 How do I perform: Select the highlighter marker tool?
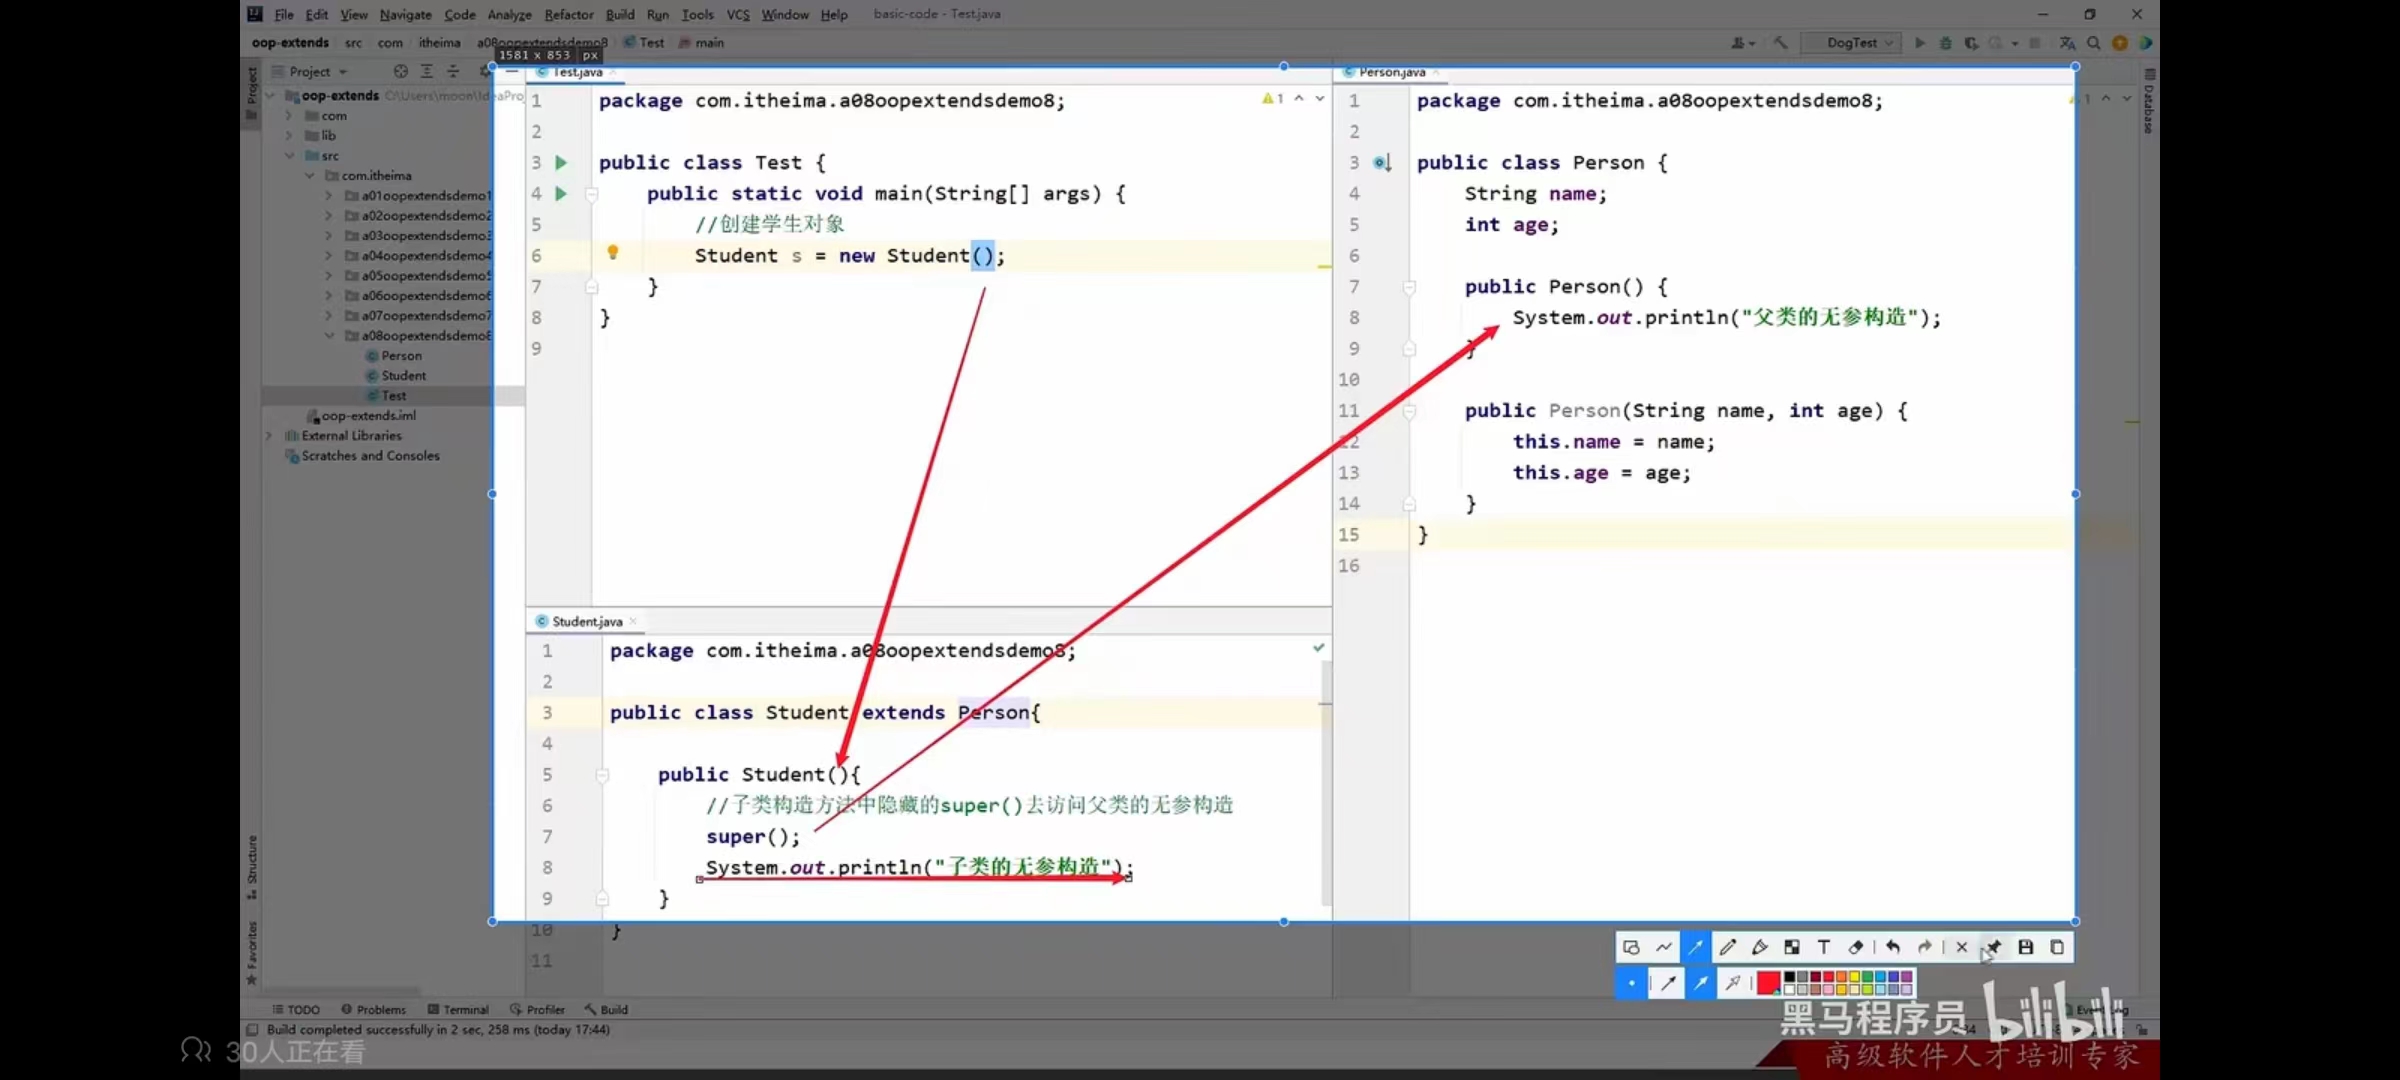click(x=1760, y=947)
